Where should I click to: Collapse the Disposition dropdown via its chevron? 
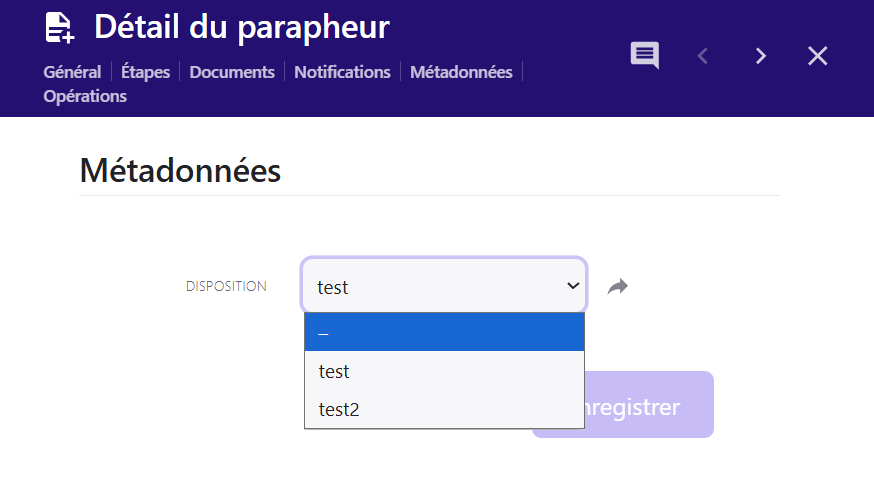coord(573,286)
